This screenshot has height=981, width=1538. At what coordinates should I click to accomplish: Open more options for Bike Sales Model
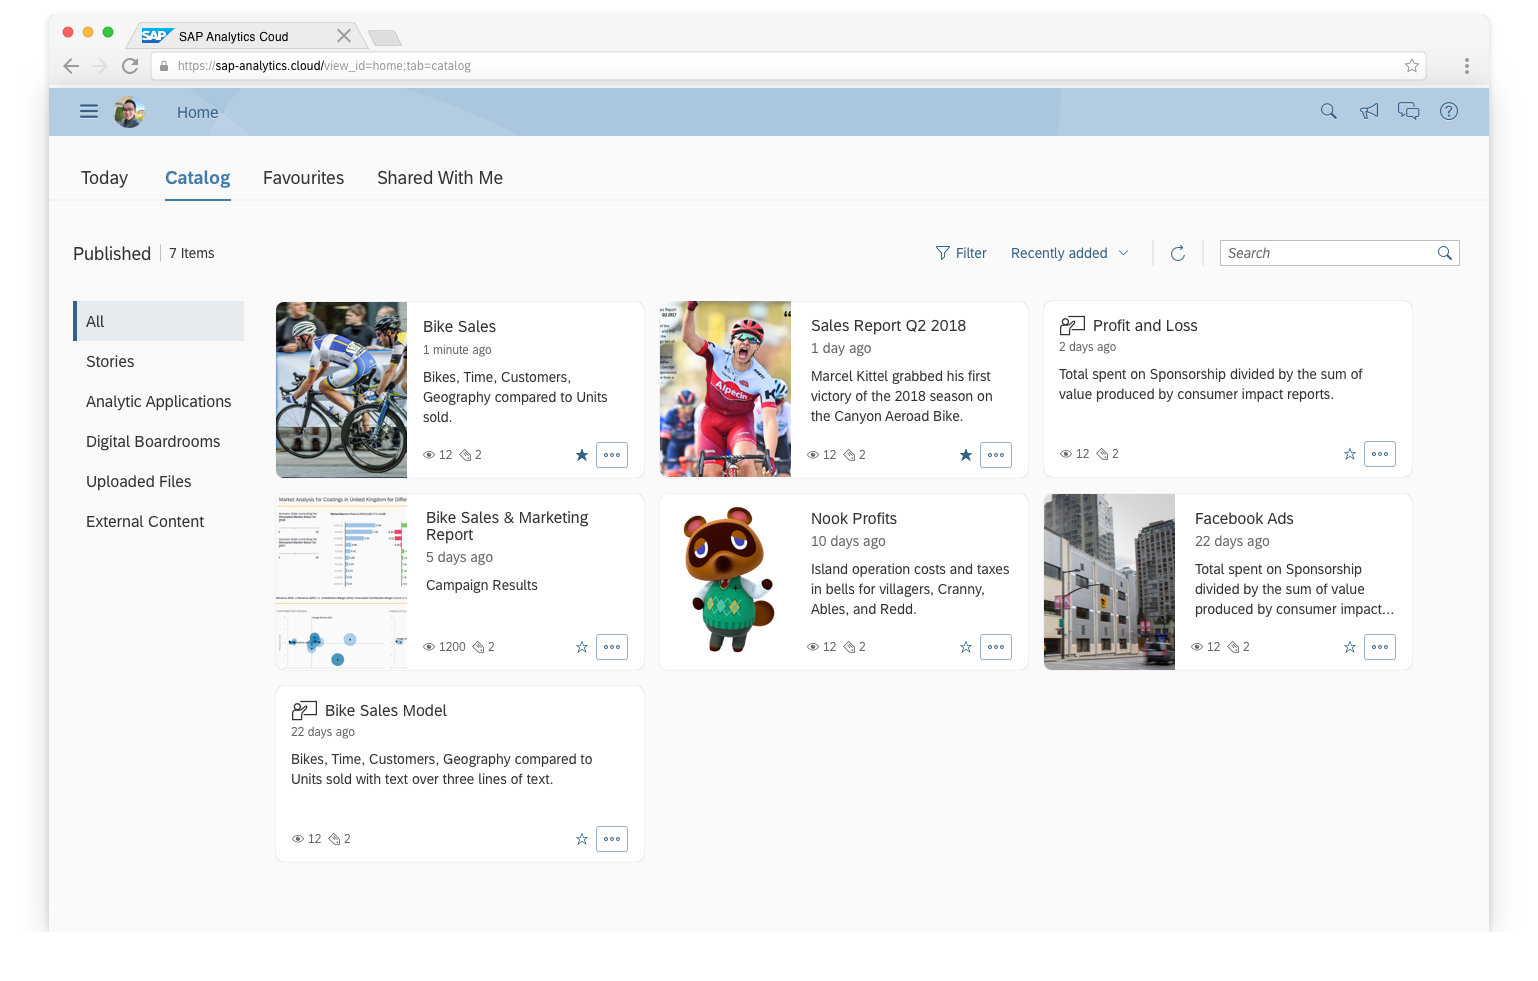pyautogui.click(x=612, y=839)
